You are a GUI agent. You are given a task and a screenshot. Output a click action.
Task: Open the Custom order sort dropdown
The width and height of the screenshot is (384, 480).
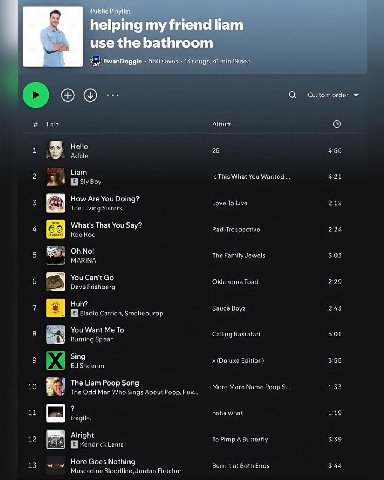click(x=333, y=95)
